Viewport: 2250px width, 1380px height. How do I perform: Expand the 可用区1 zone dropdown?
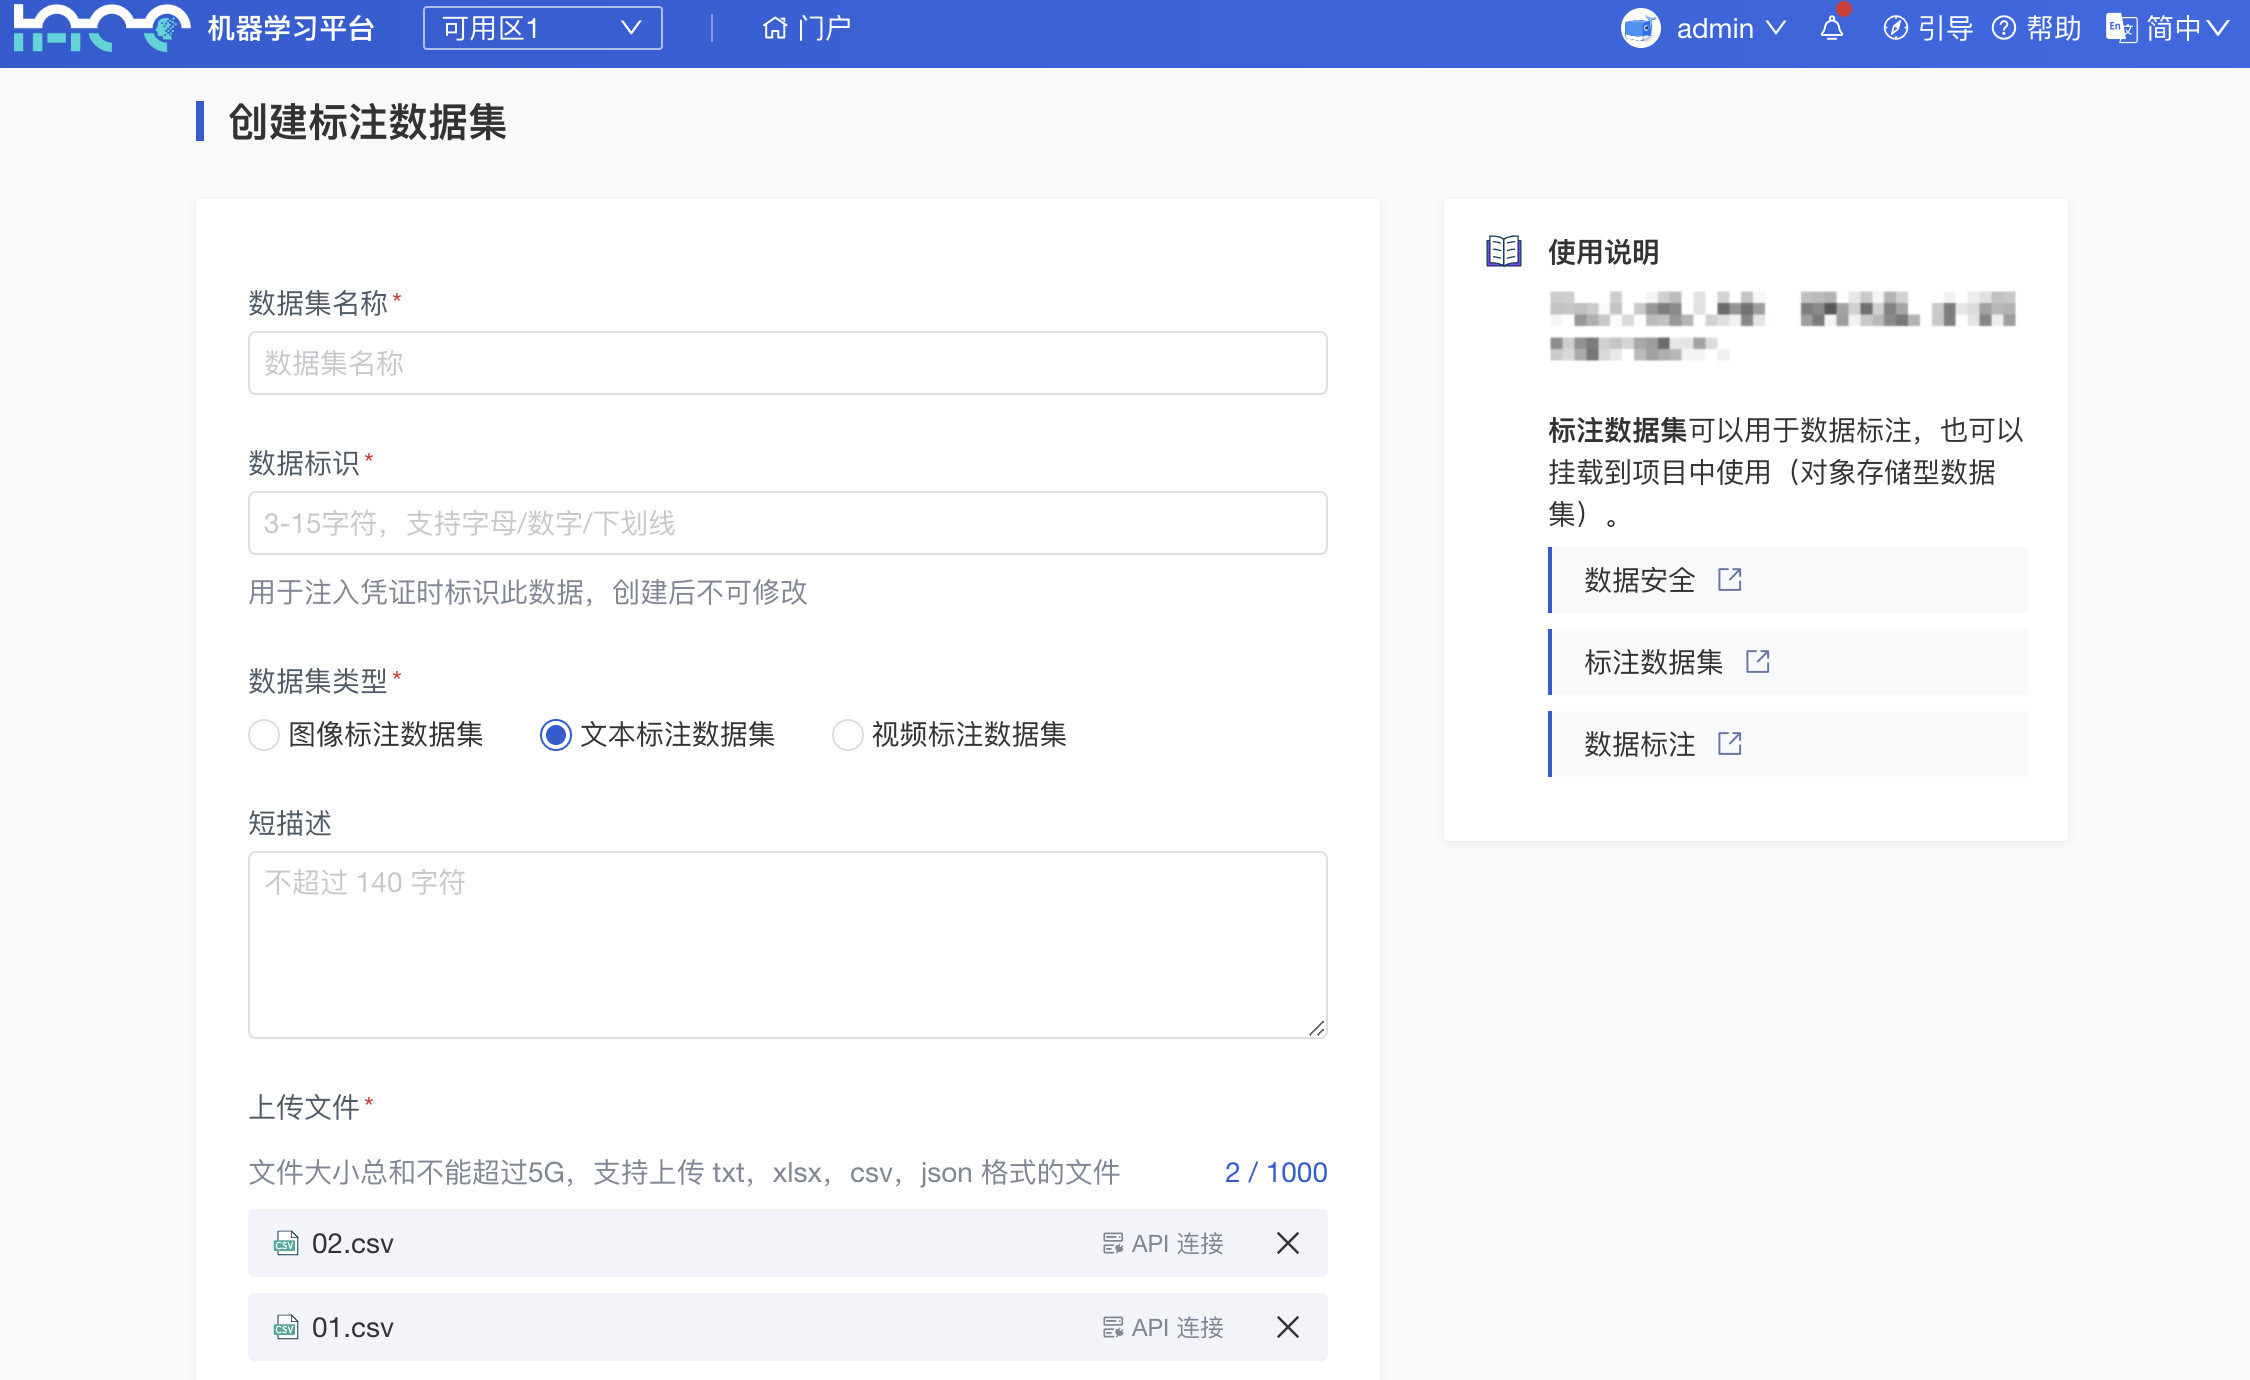click(x=542, y=28)
